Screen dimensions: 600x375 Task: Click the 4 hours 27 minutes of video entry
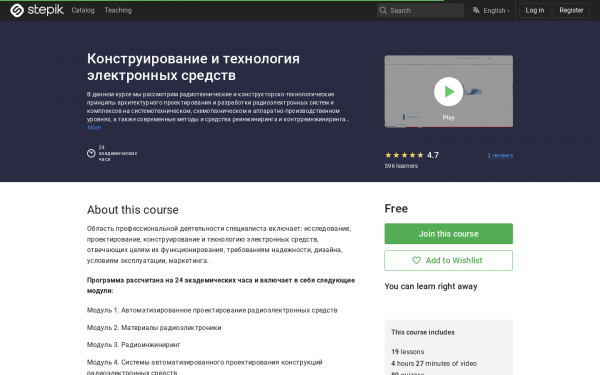pos(434,363)
